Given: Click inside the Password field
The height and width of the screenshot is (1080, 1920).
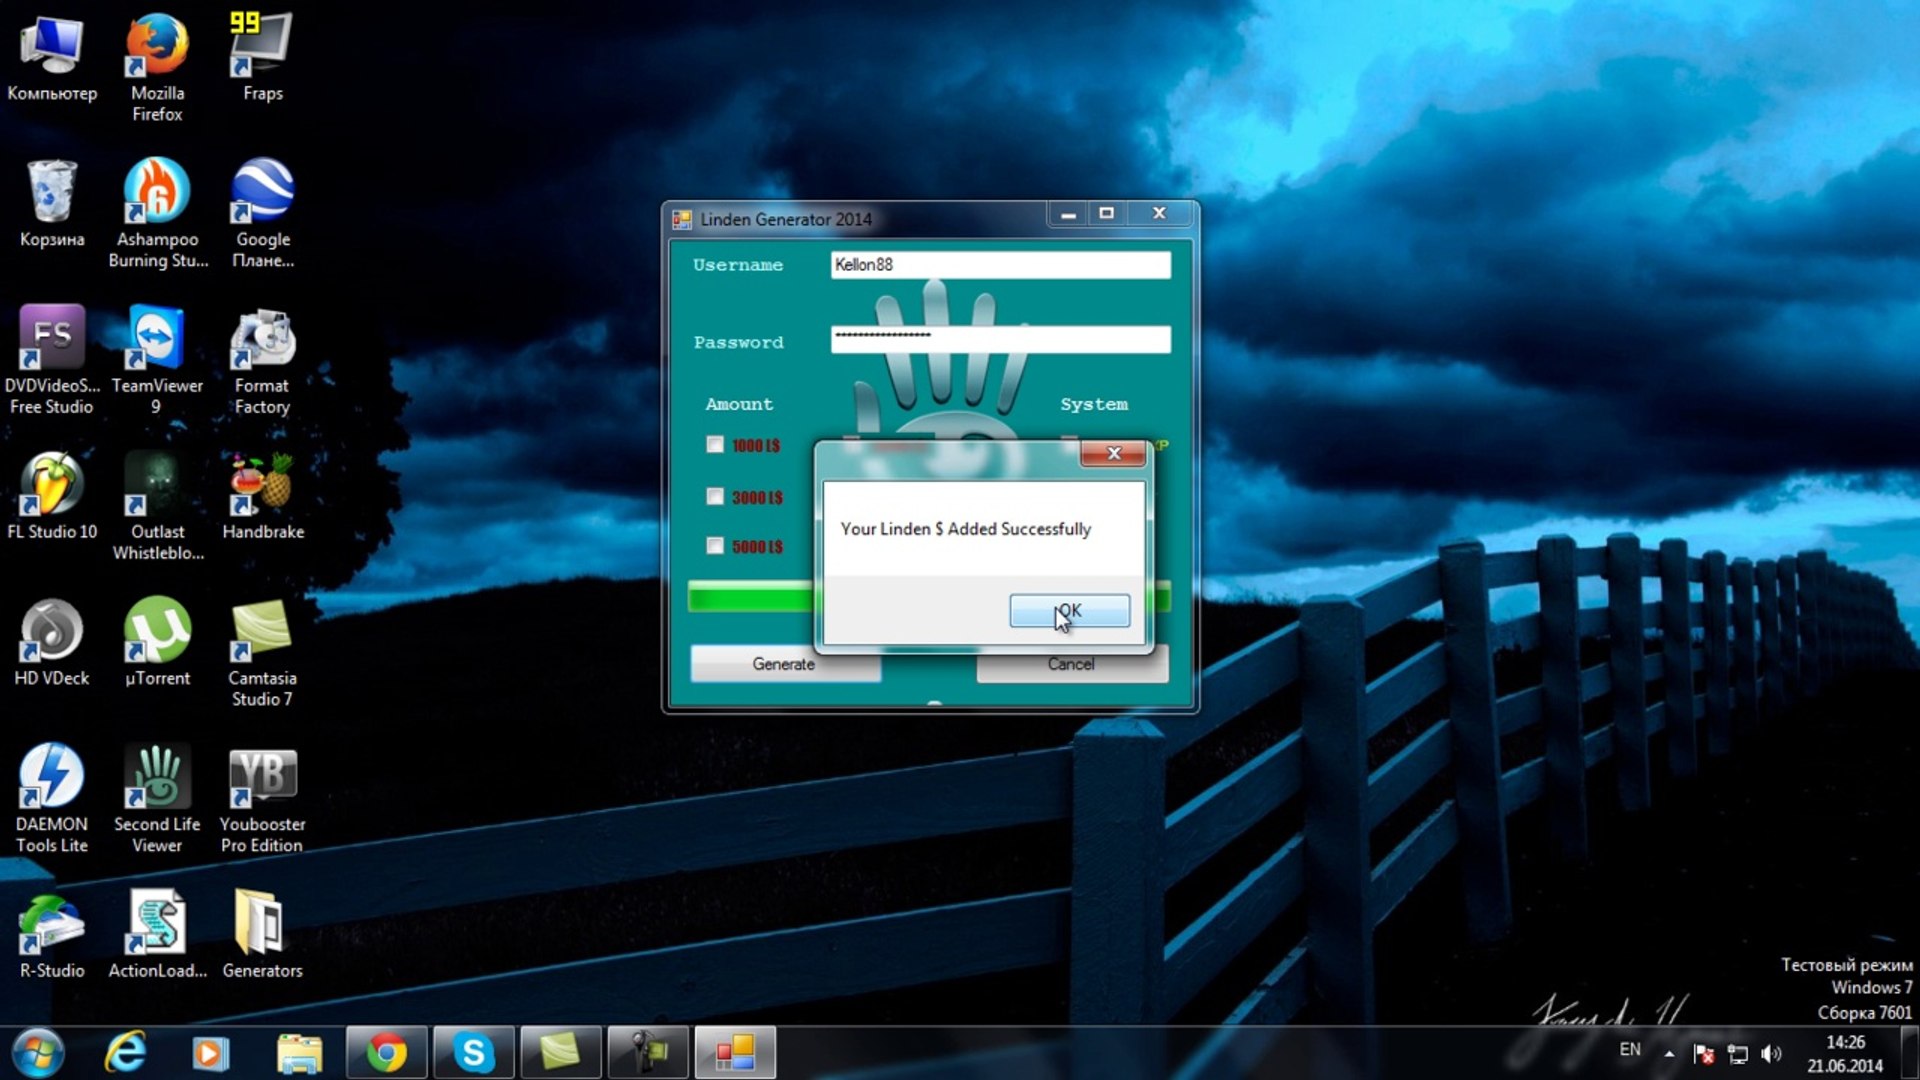Looking at the screenshot, I should 1000,340.
